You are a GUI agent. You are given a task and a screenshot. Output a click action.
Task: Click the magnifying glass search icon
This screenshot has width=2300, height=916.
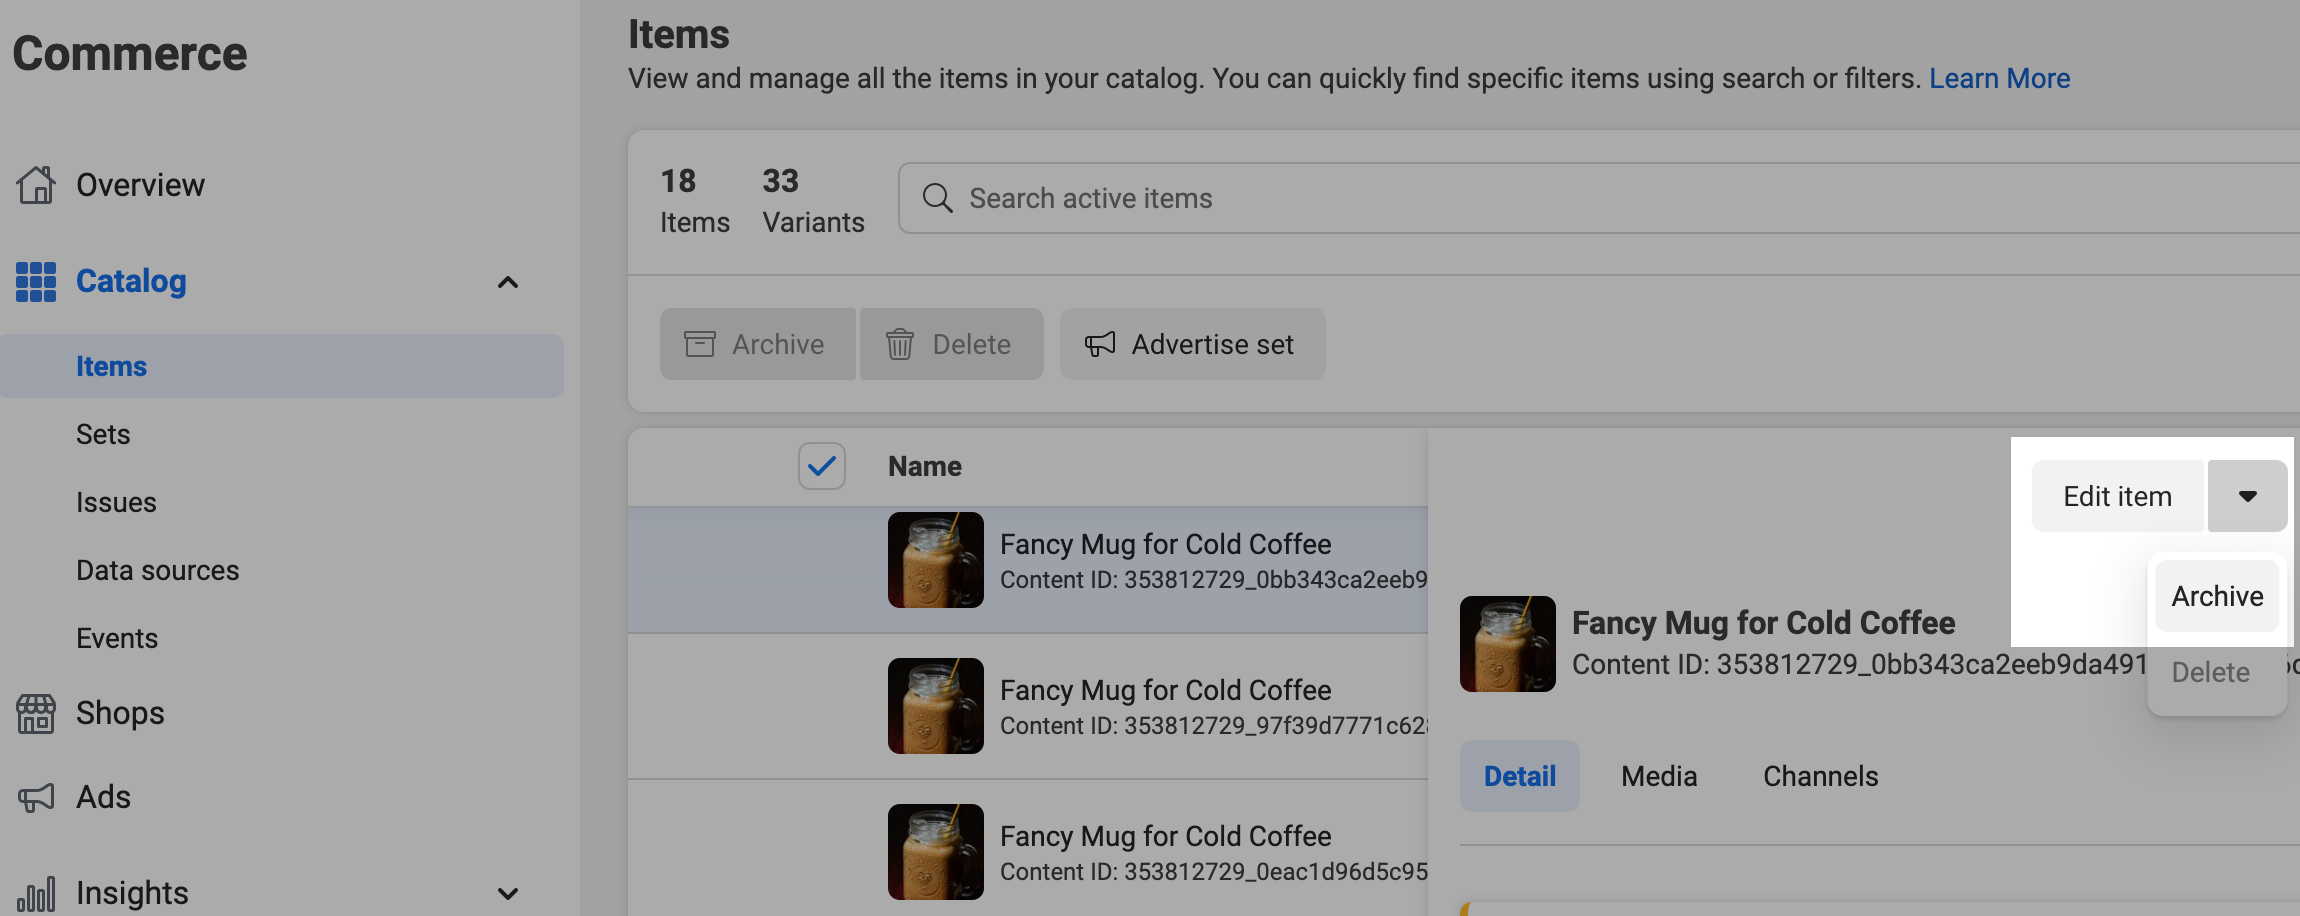click(x=937, y=198)
